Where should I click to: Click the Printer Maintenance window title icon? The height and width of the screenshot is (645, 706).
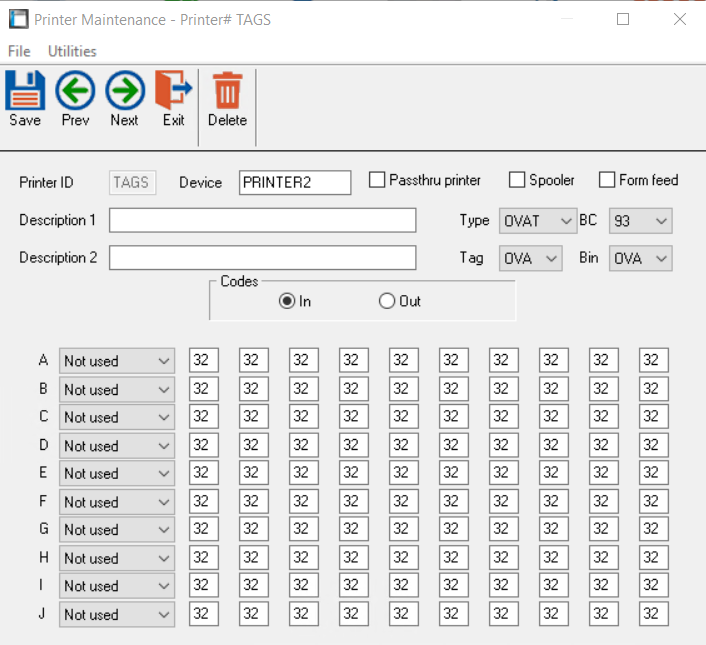18,19
